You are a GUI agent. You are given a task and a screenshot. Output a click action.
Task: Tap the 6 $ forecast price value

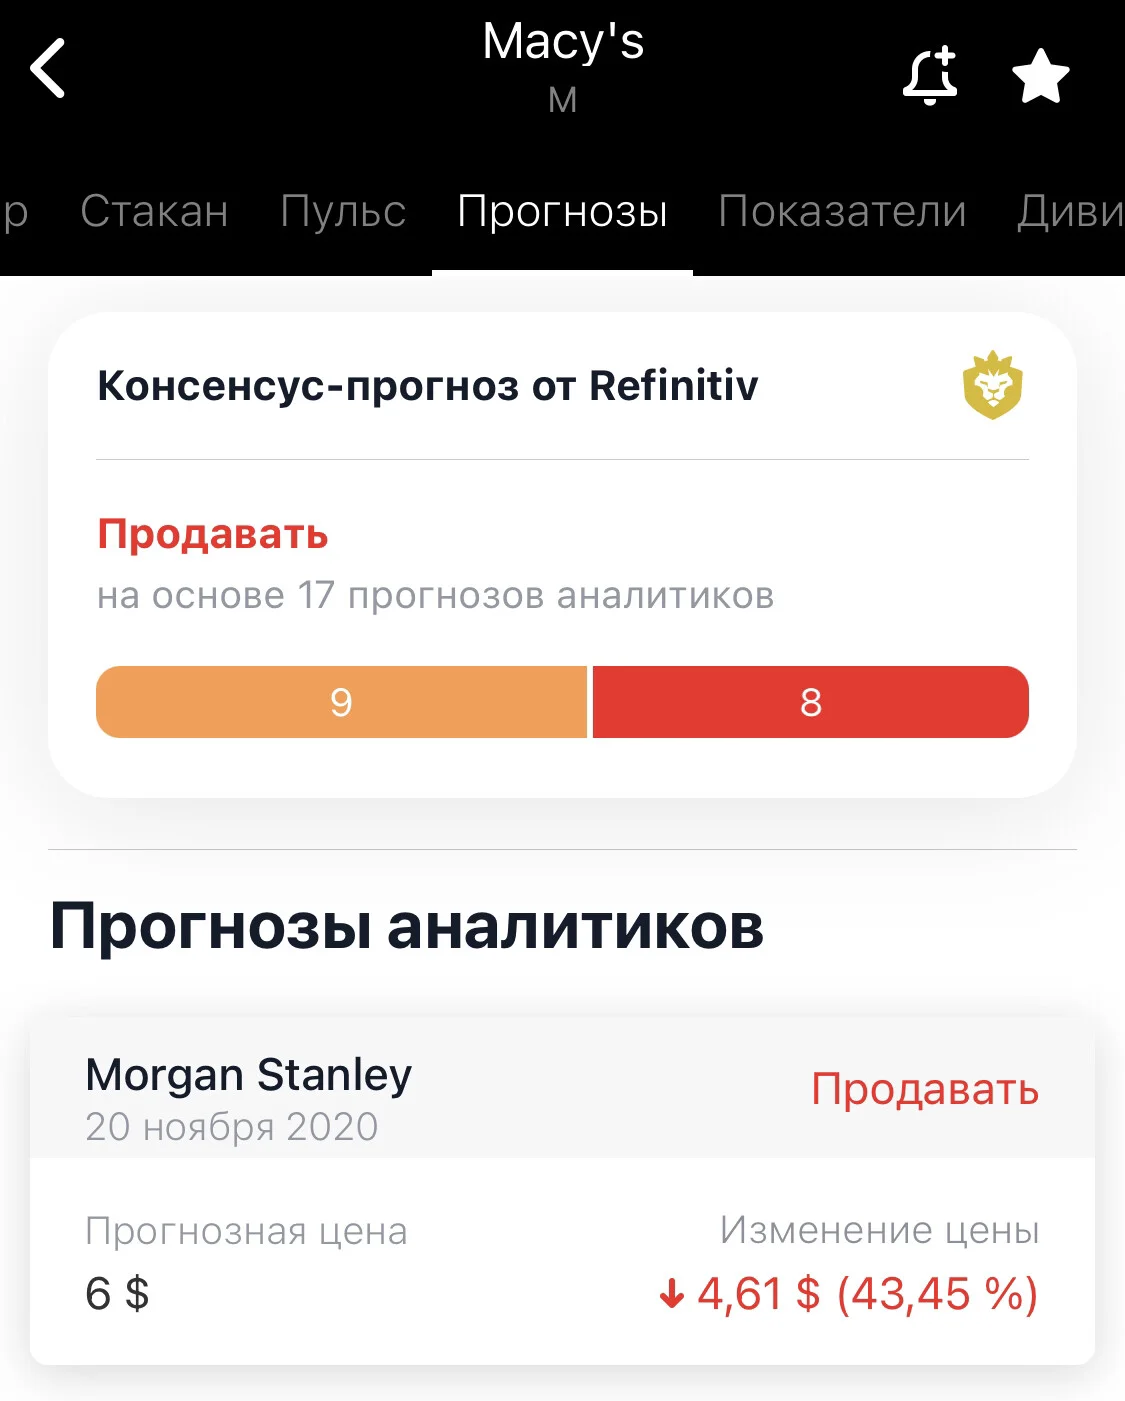tap(117, 1293)
